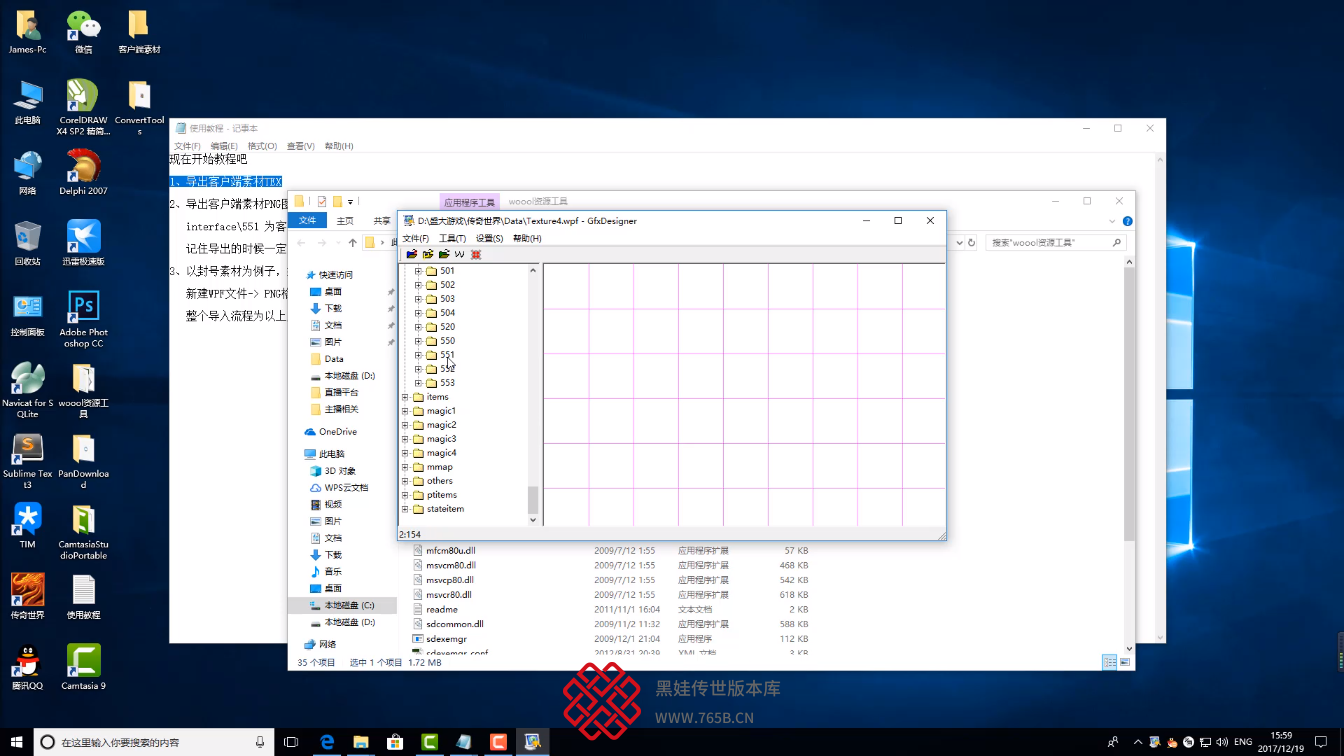Open the TIM desktop shortcut
This screenshot has height=756, width=1344.
pos(27,526)
